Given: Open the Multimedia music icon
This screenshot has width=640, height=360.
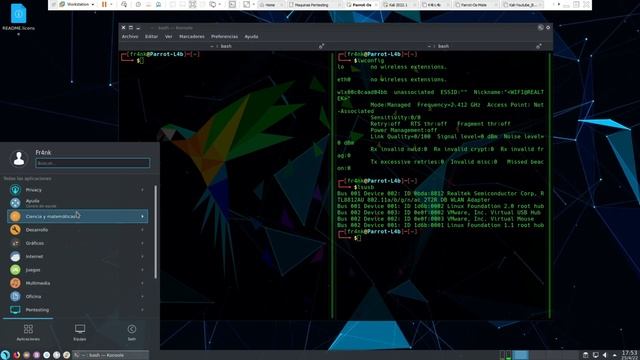Looking at the screenshot, I should coord(15,283).
